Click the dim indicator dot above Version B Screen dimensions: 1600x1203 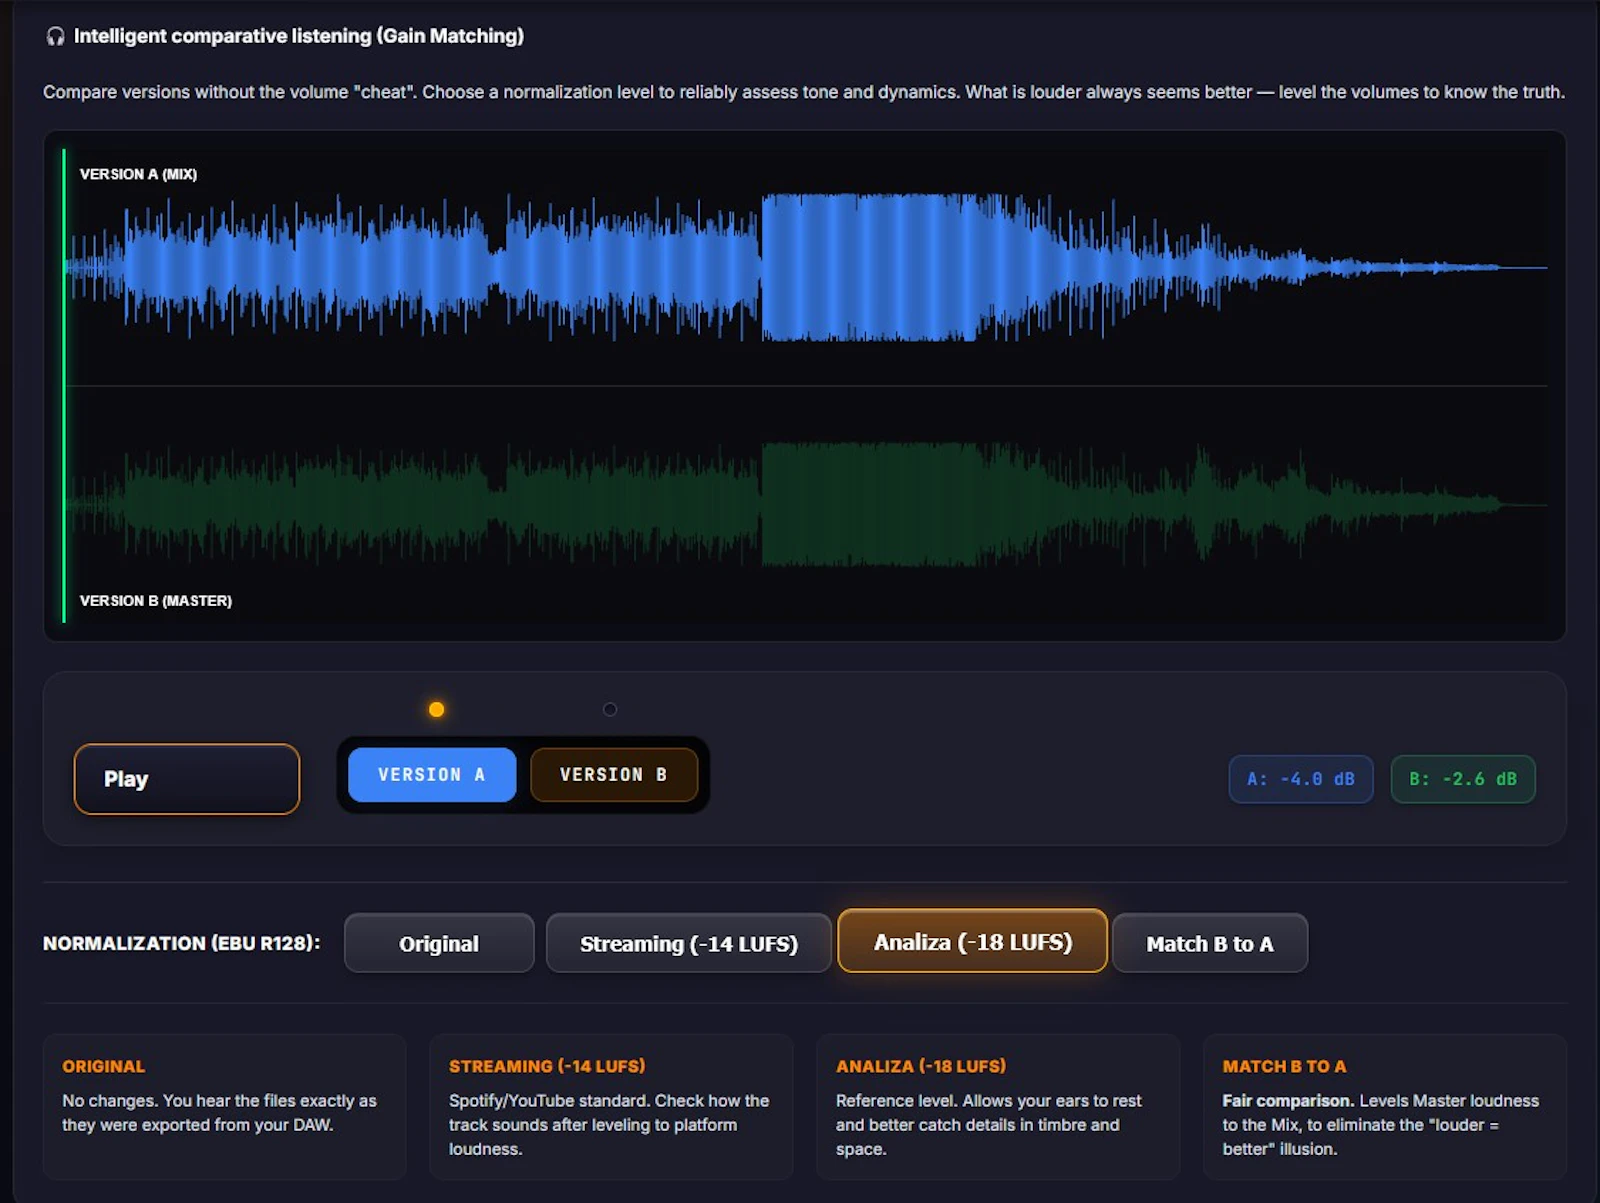point(610,709)
